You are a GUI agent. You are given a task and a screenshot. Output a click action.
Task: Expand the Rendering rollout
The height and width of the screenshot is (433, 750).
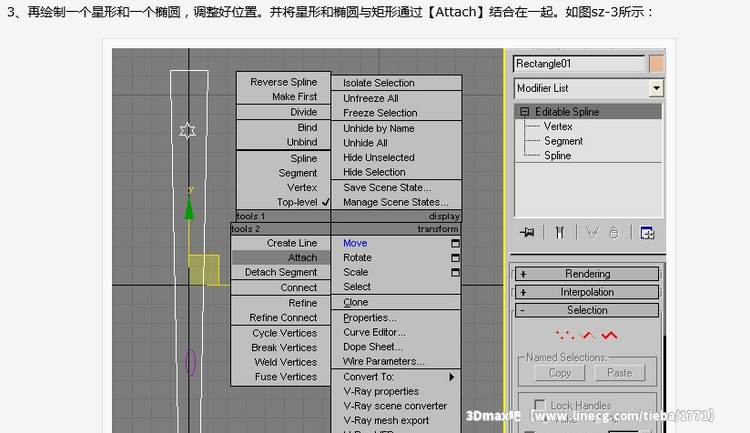pos(587,274)
